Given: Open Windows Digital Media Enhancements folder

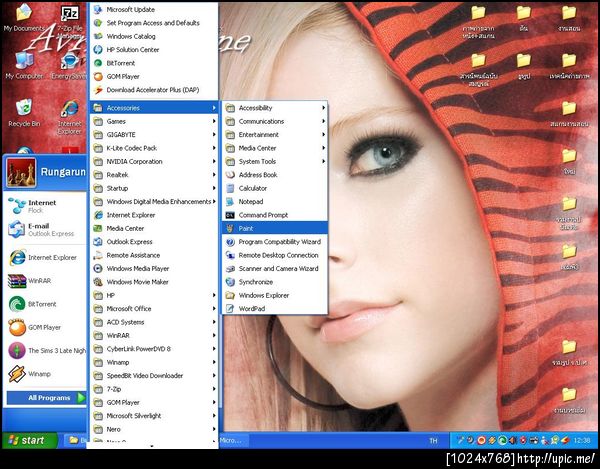Looking at the screenshot, I should pos(154,202).
